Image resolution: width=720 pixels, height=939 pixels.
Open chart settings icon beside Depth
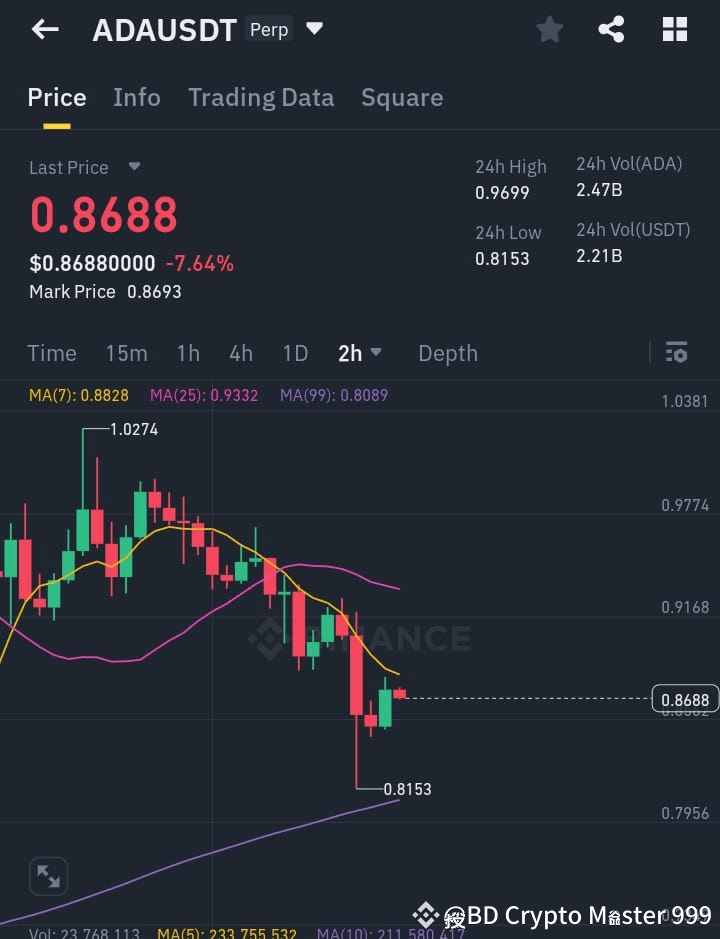[x=676, y=353]
